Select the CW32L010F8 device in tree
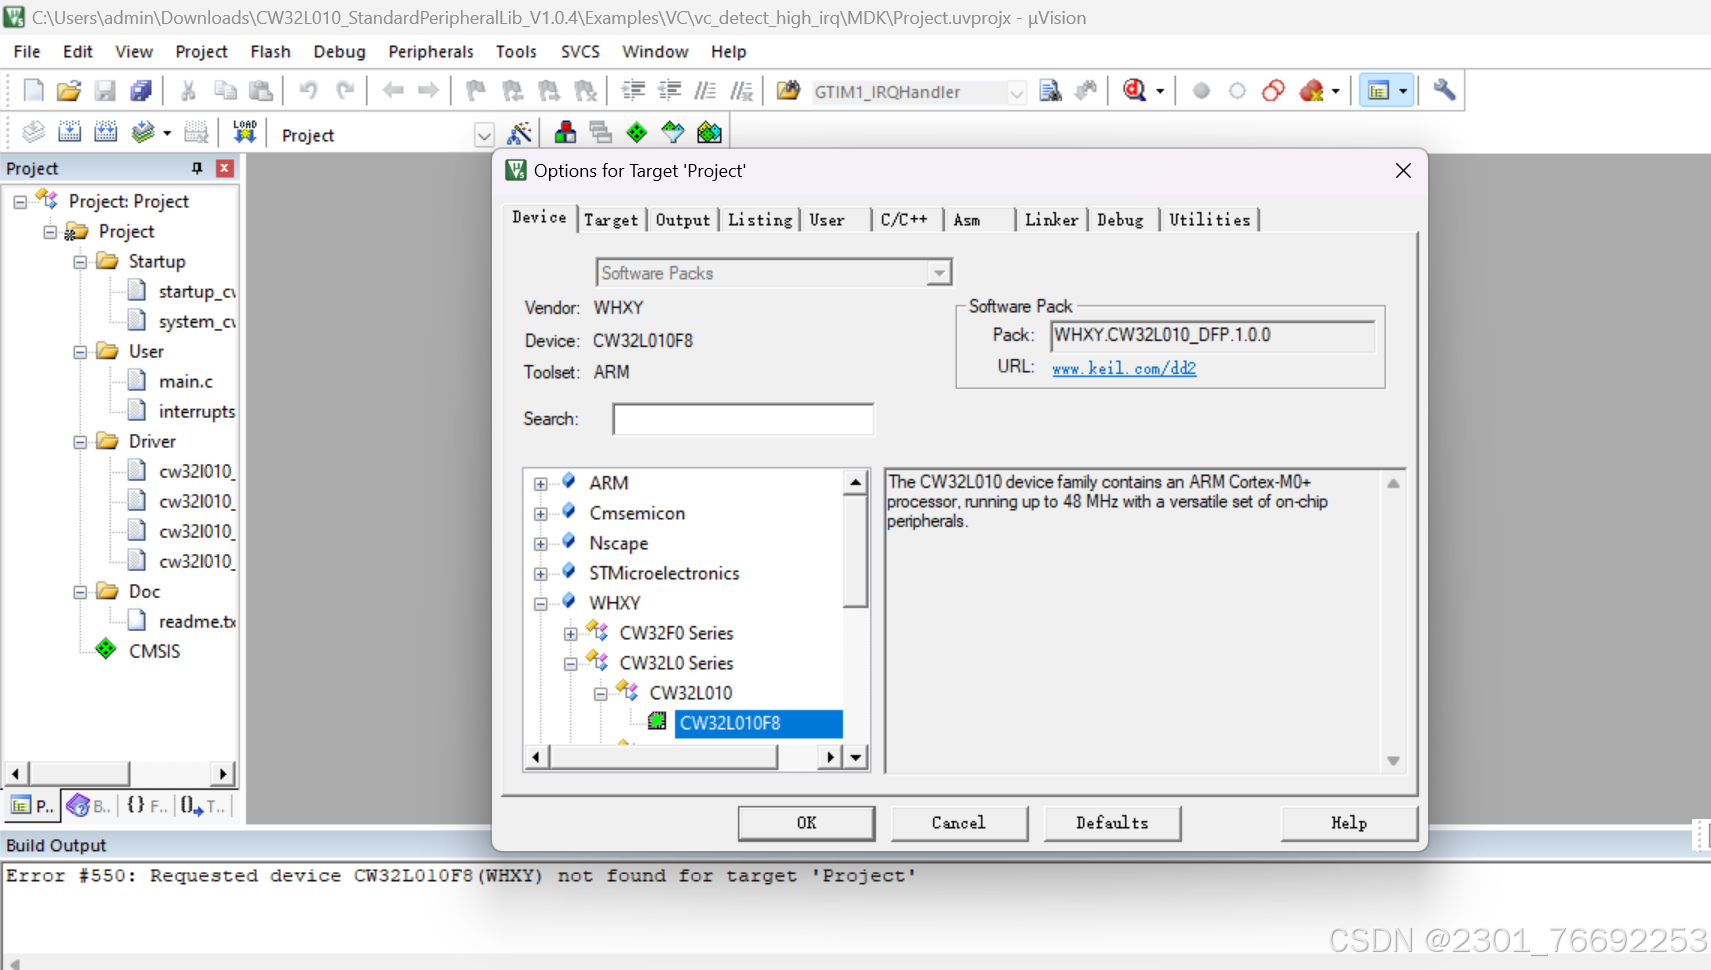 point(758,723)
